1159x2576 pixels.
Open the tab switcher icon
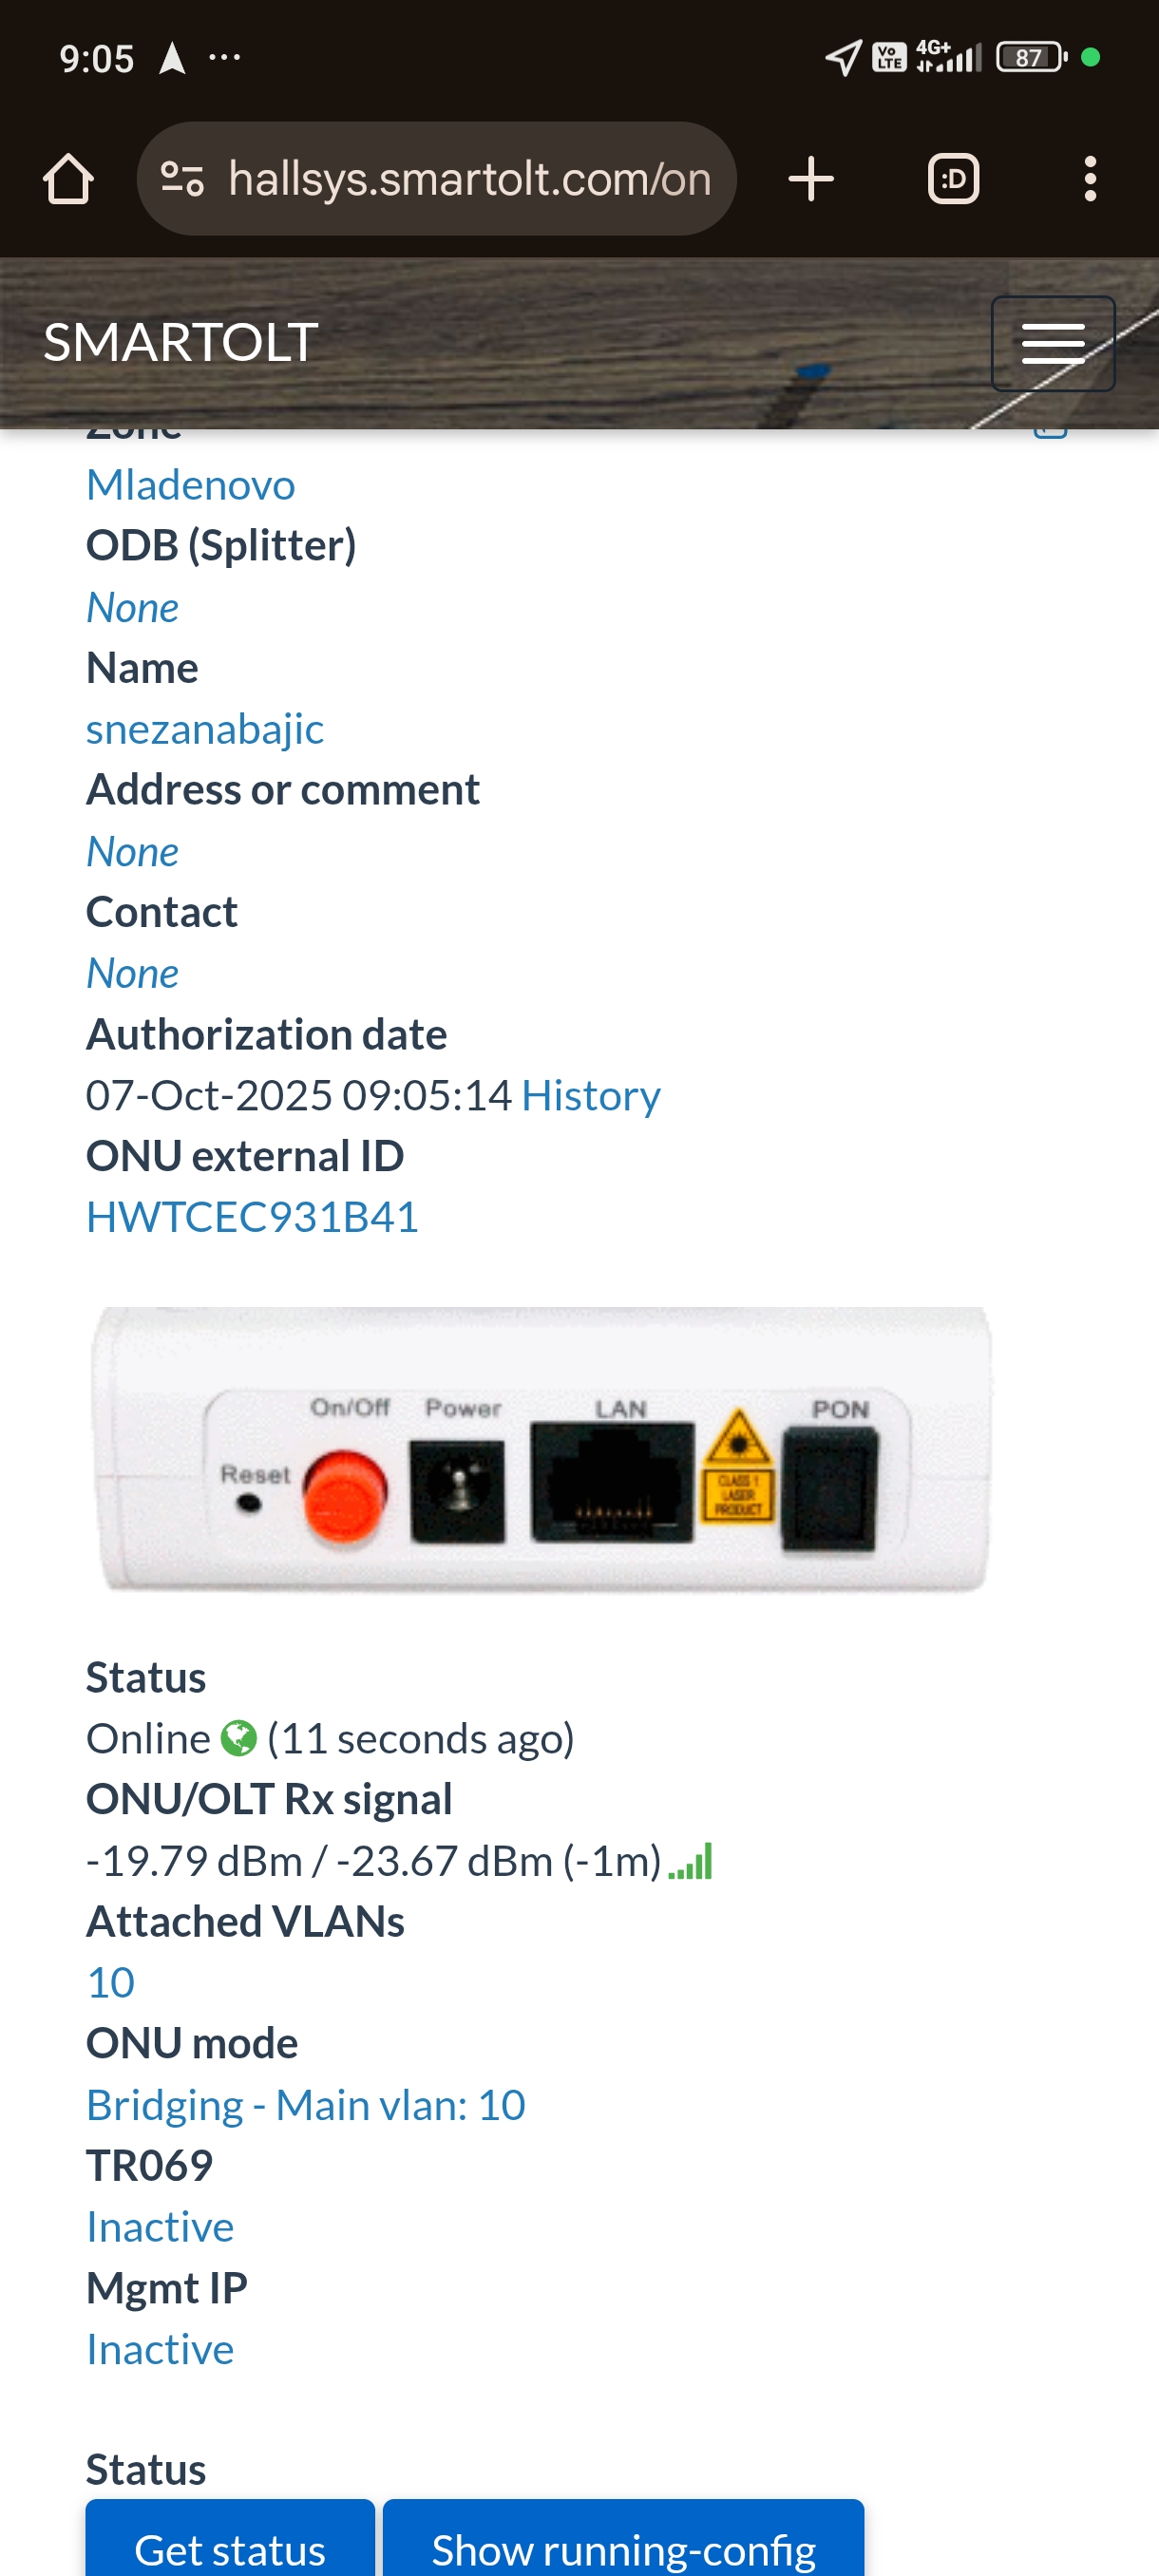point(953,179)
